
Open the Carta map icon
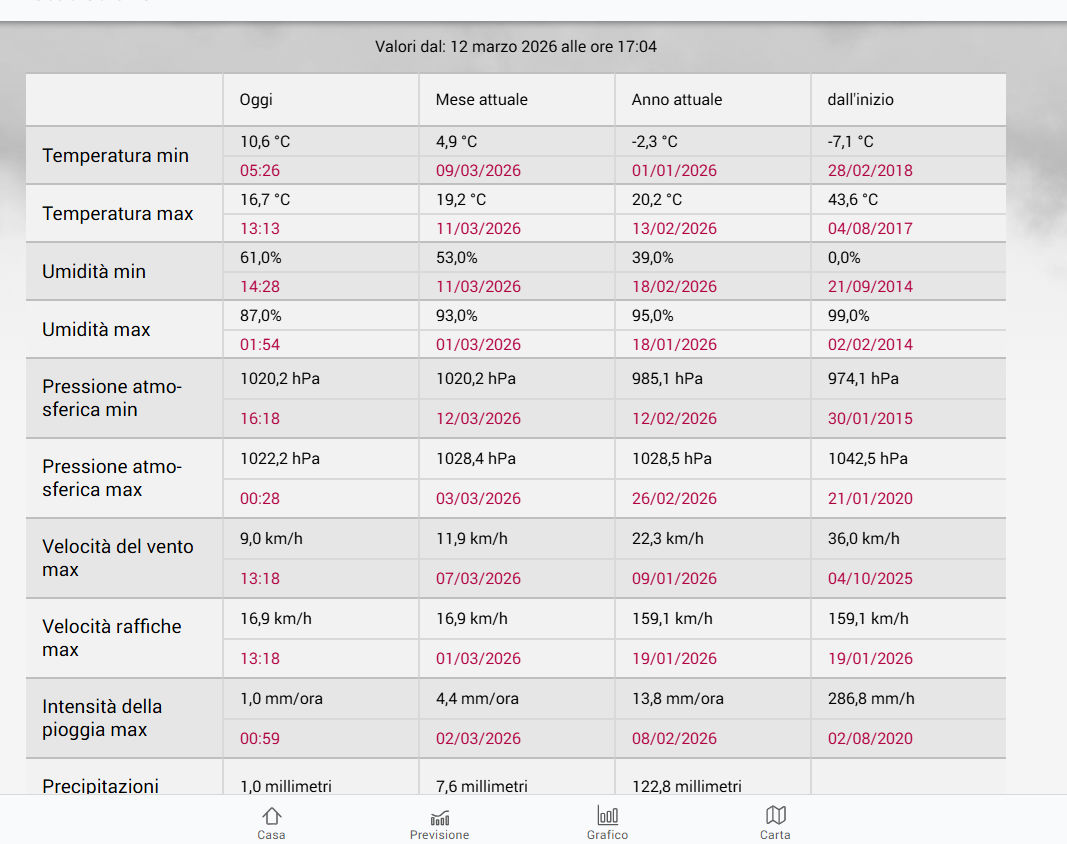pos(775,816)
